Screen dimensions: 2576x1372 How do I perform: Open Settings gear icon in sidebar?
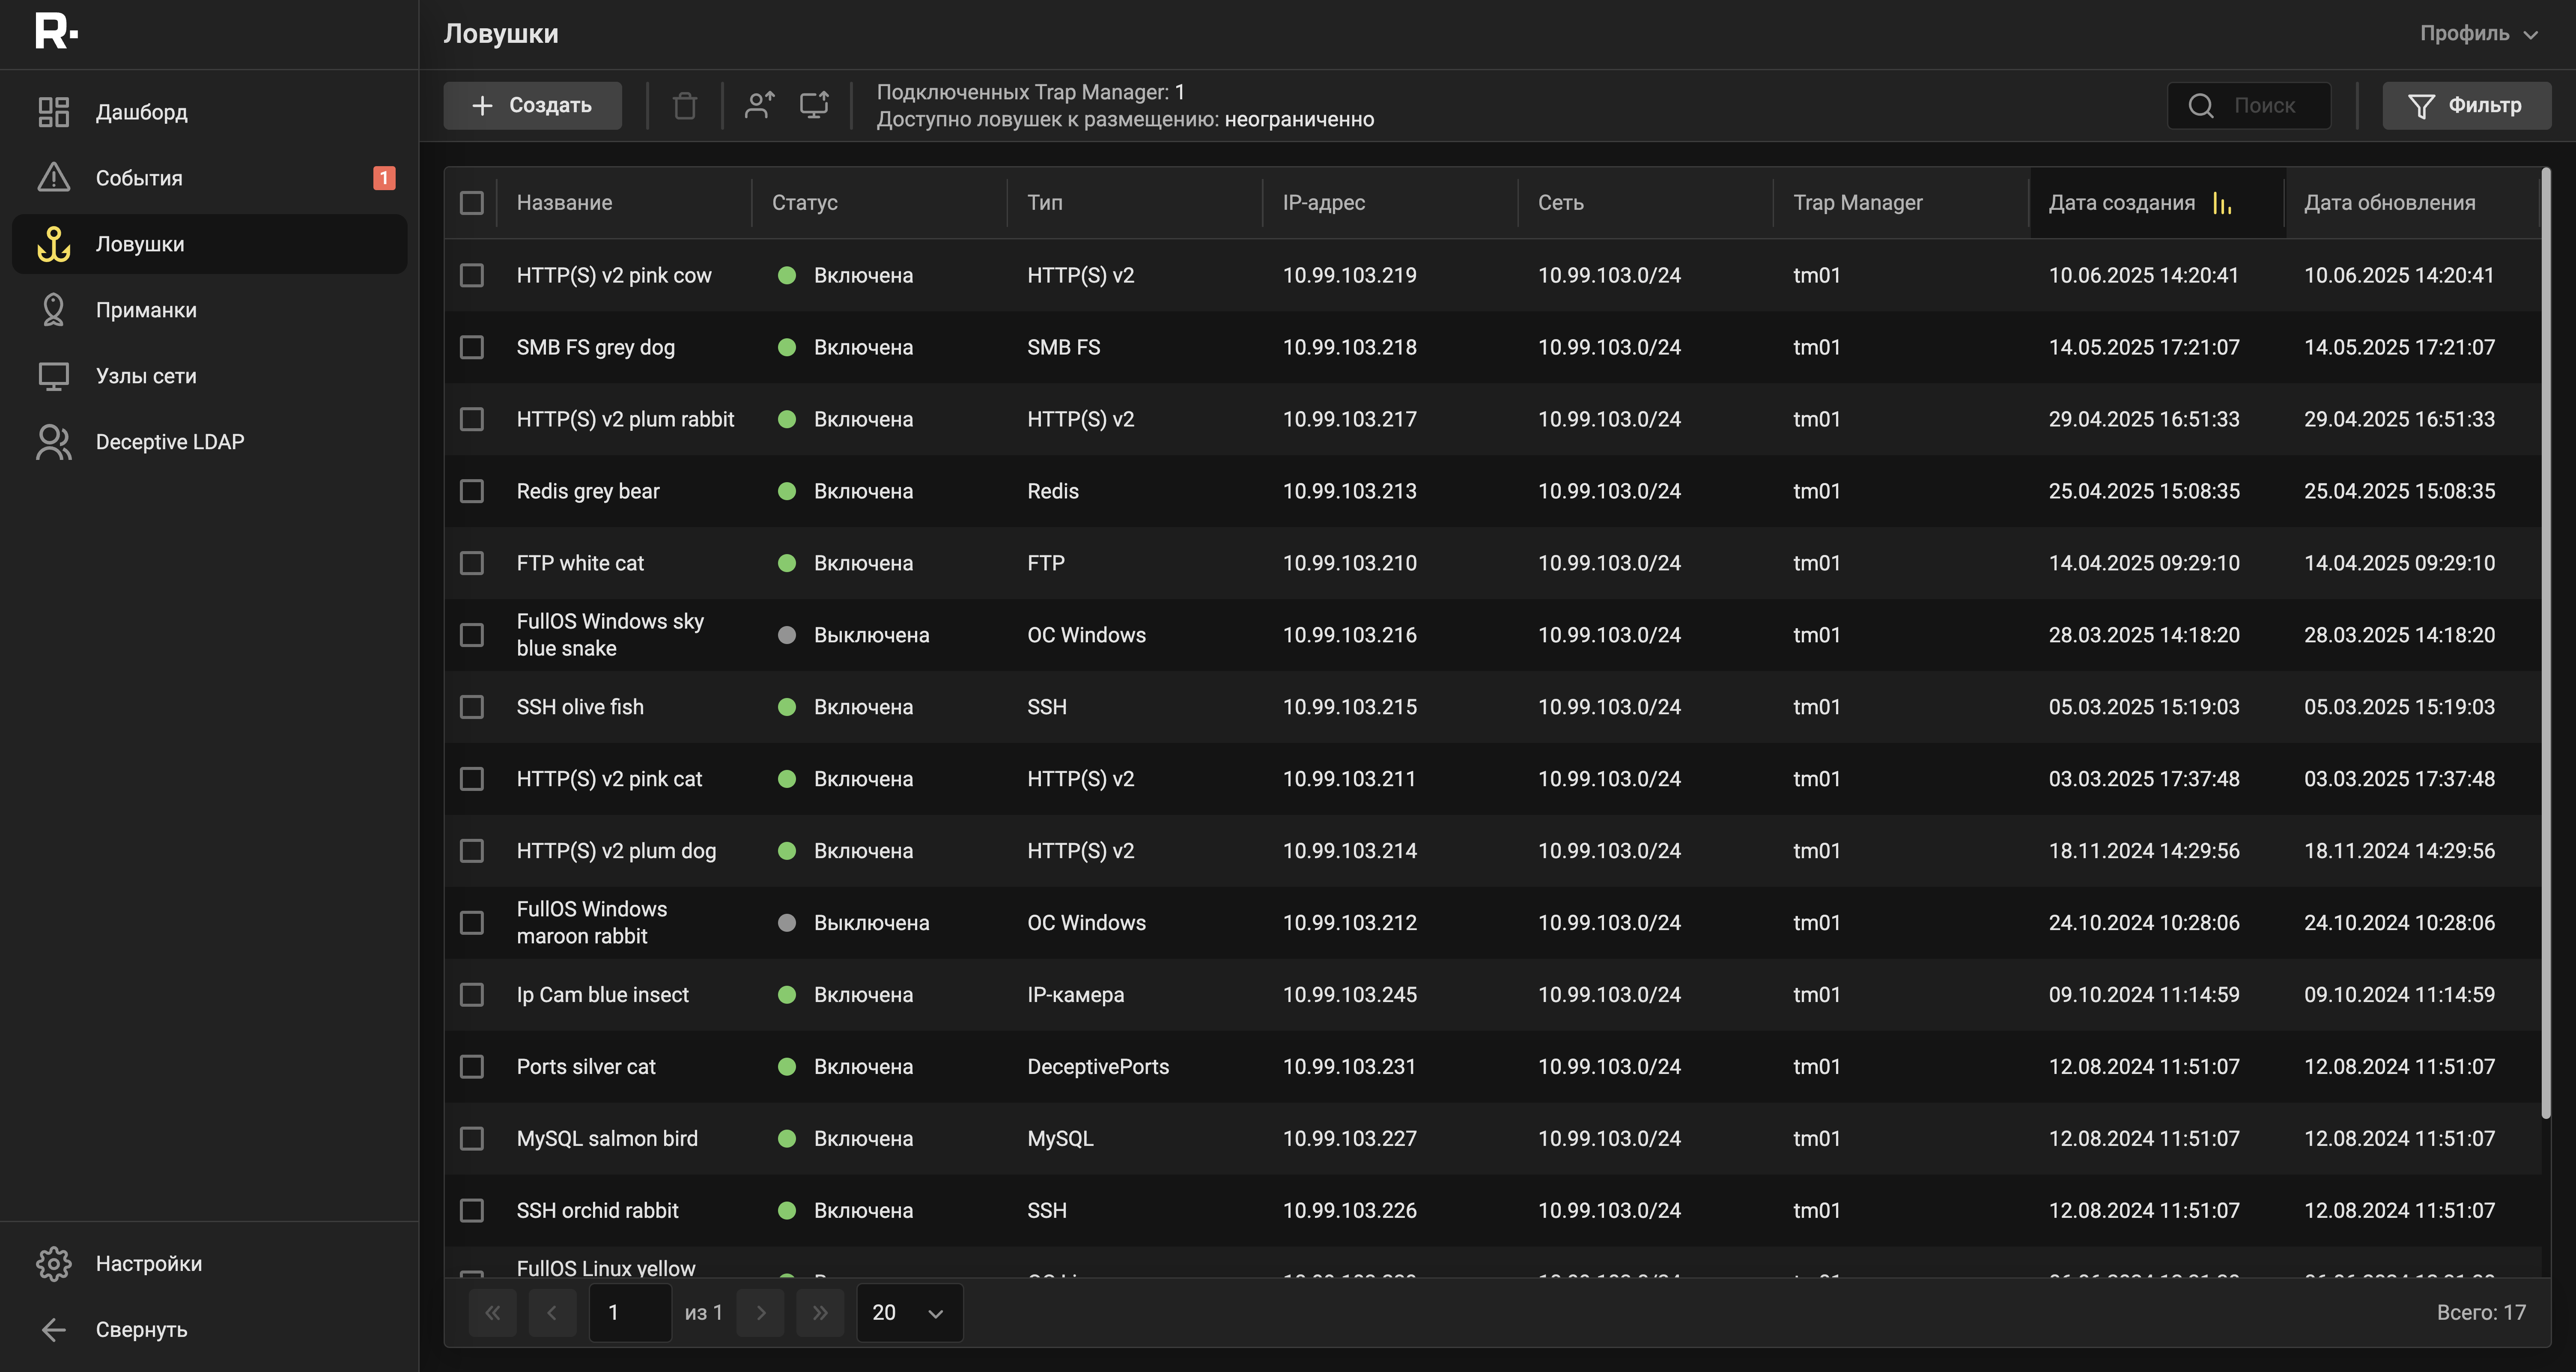[53, 1264]
